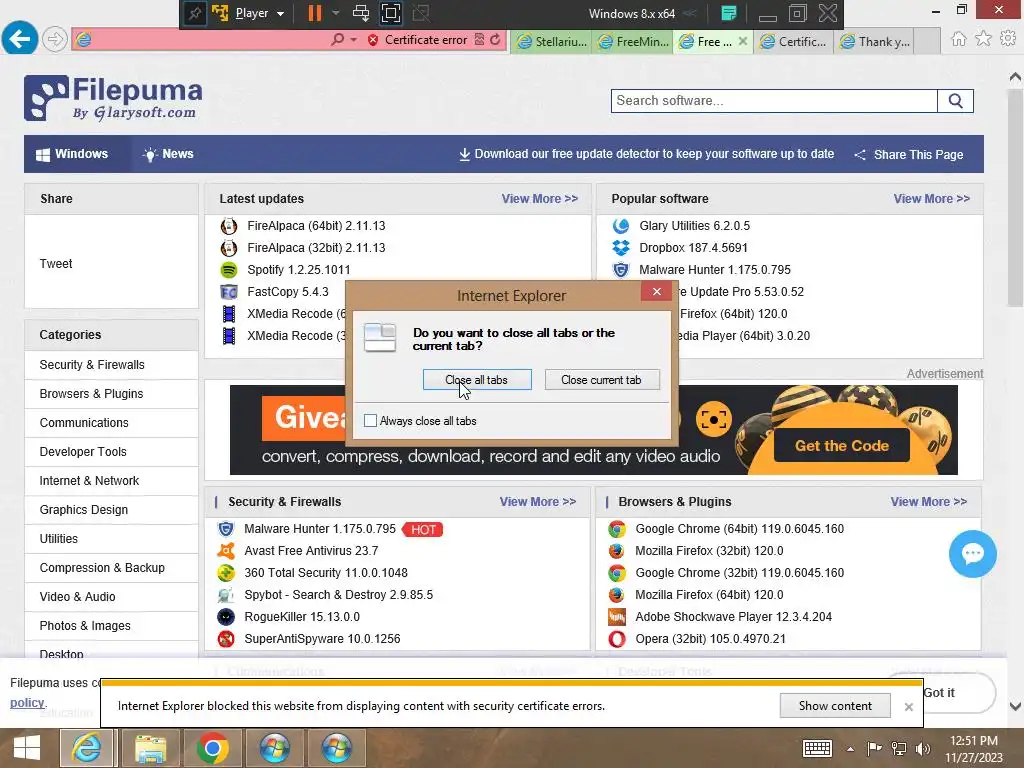
Task: Open Google Chrome from taskbar
Action: [212, 748]
